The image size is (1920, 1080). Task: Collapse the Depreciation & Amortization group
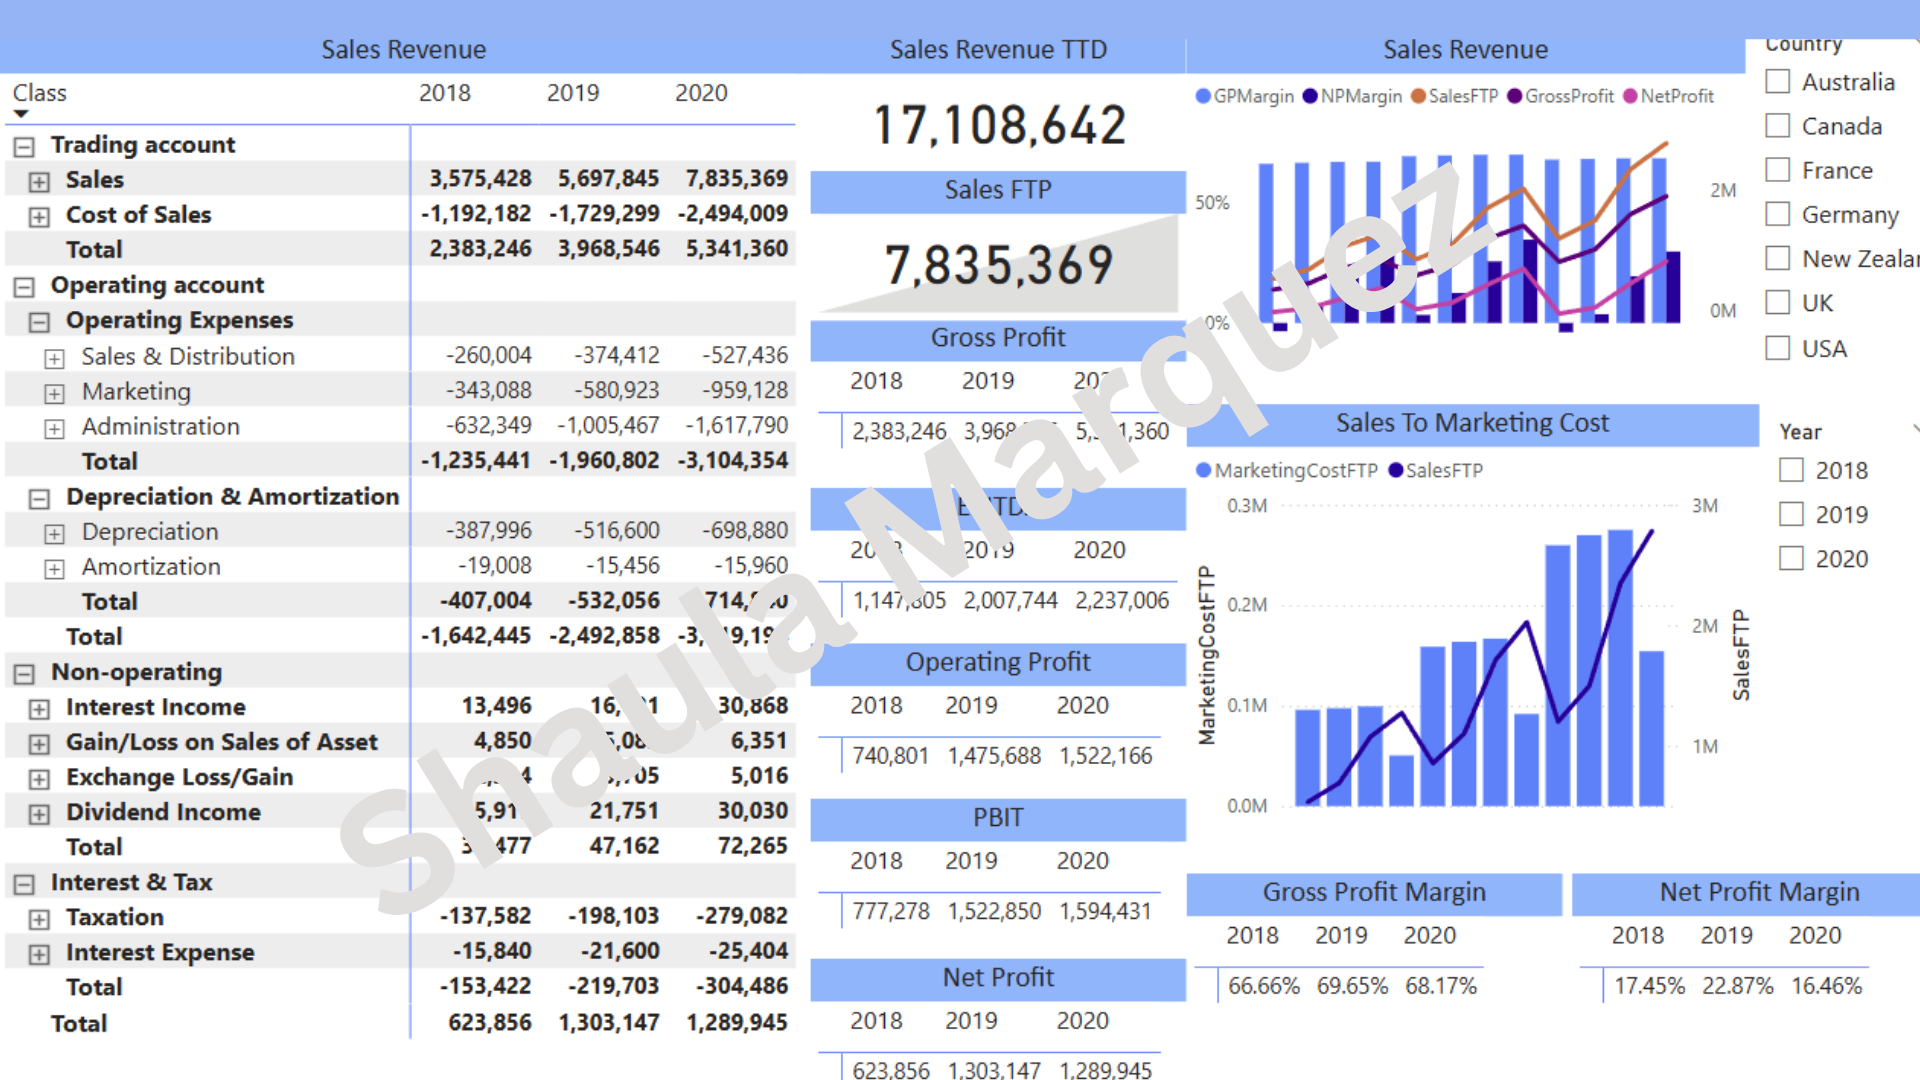[x=39, y=499]
